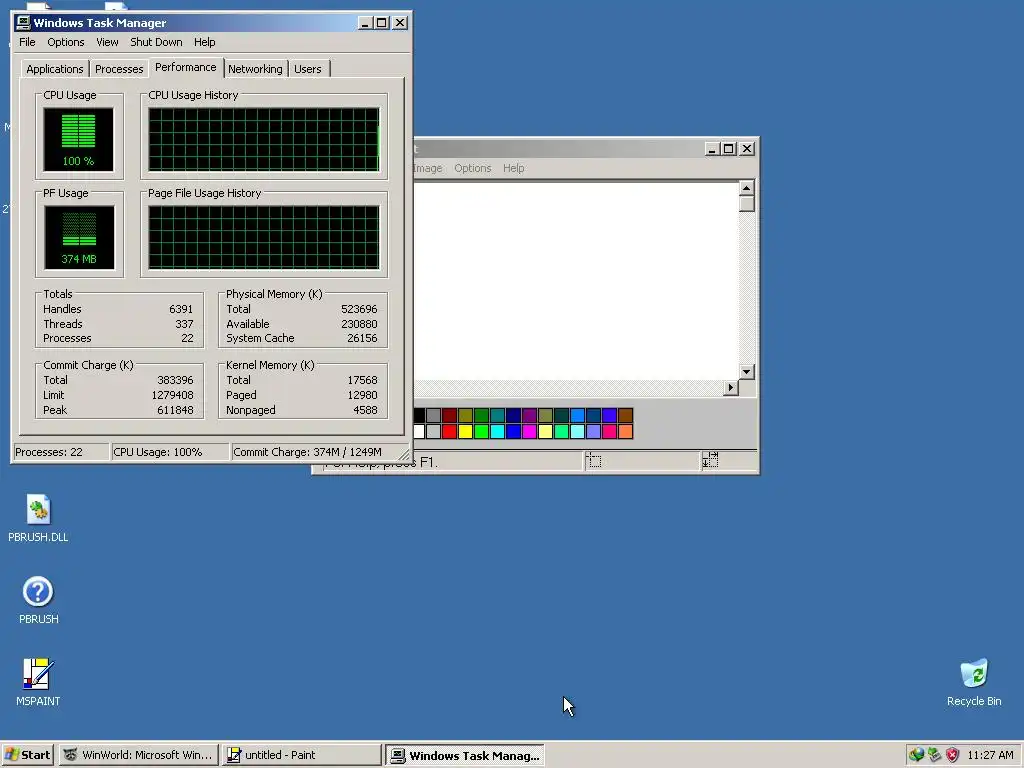Click Physical Memory Total value 523696

(x=359, y=309)
